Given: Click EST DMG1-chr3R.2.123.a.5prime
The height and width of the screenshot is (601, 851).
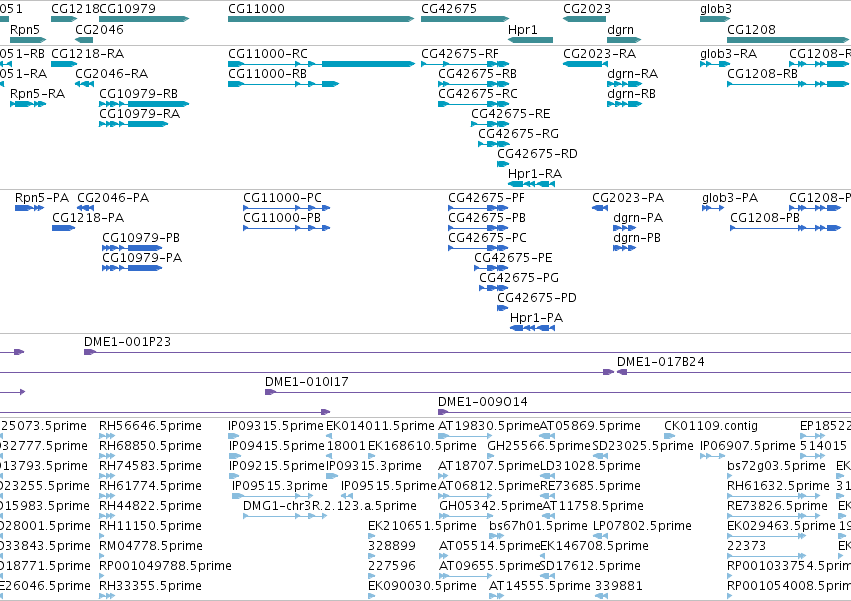Looking at the screenshot, I should pyautogui.click(x=285, y=516).
